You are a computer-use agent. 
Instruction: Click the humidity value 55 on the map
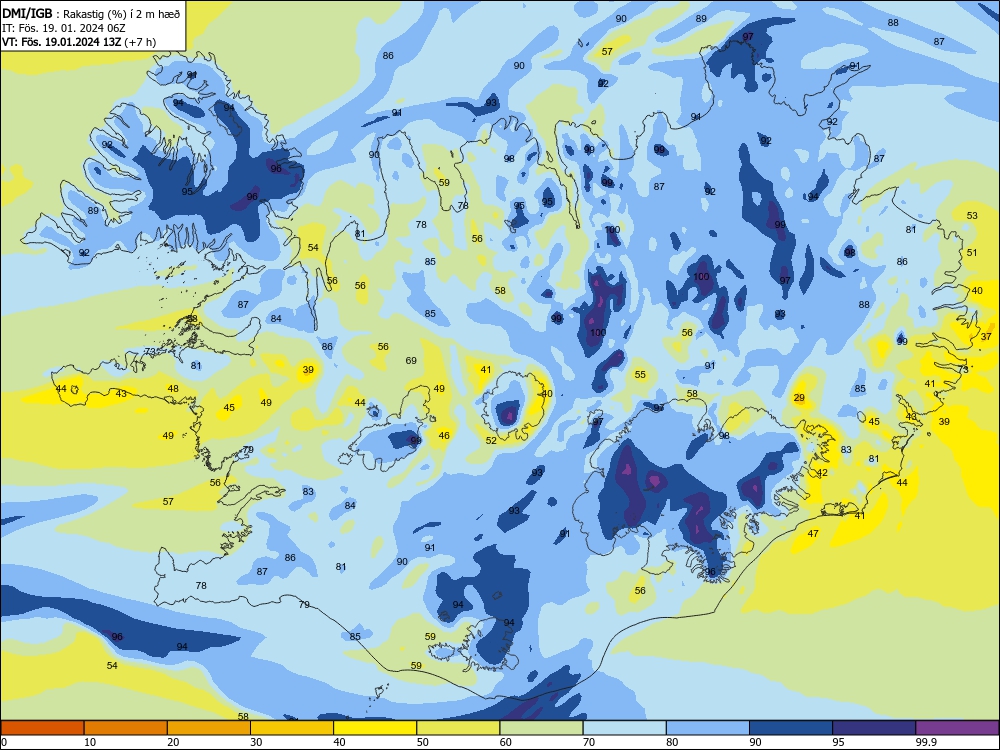640,374
